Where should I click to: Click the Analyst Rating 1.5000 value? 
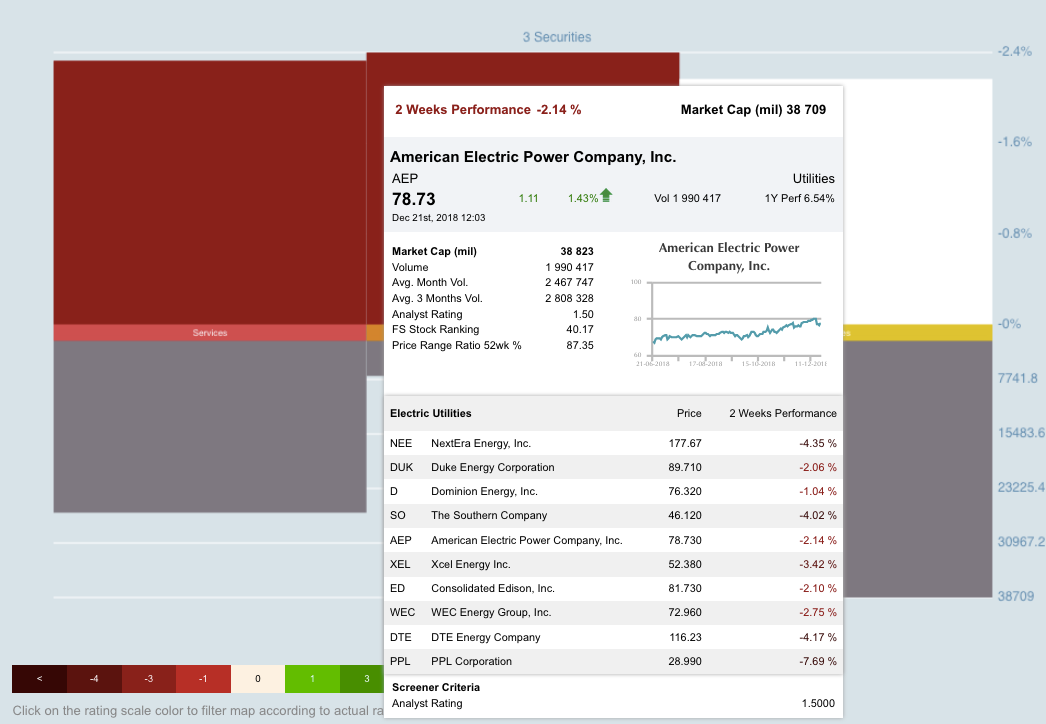coord(818,703)
